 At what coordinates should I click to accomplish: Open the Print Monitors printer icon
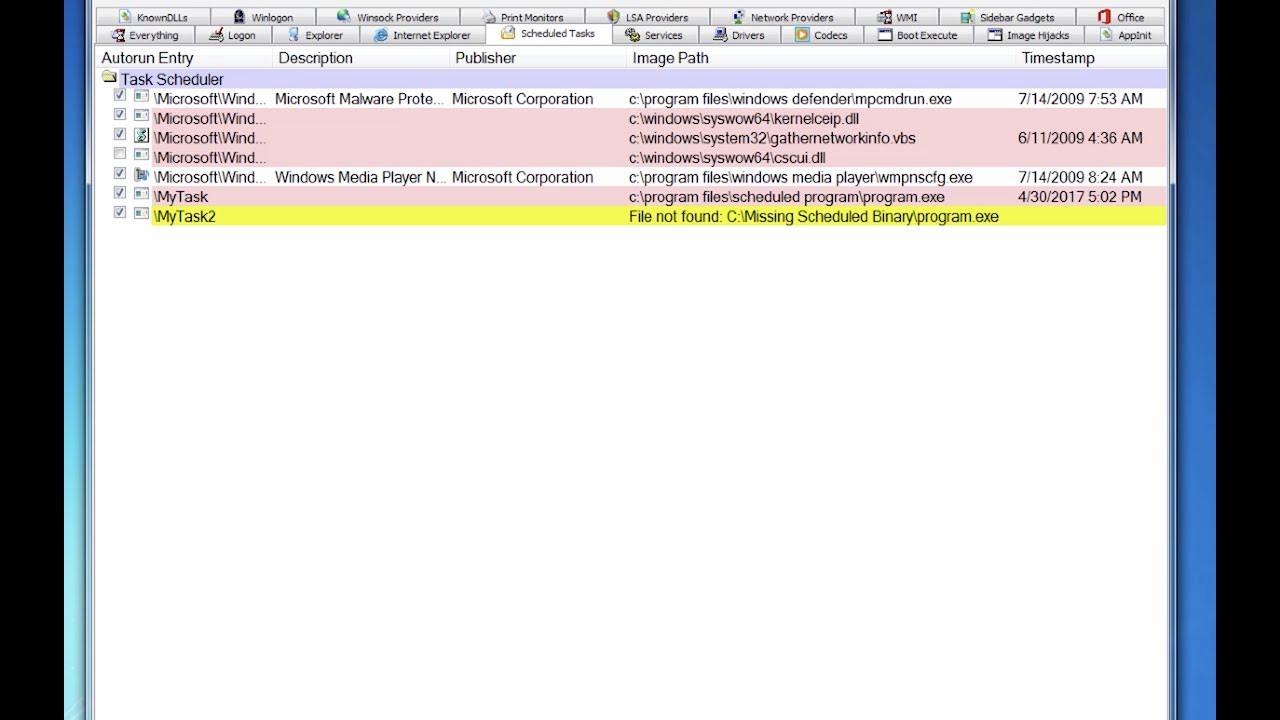click(x=489, y=17)
